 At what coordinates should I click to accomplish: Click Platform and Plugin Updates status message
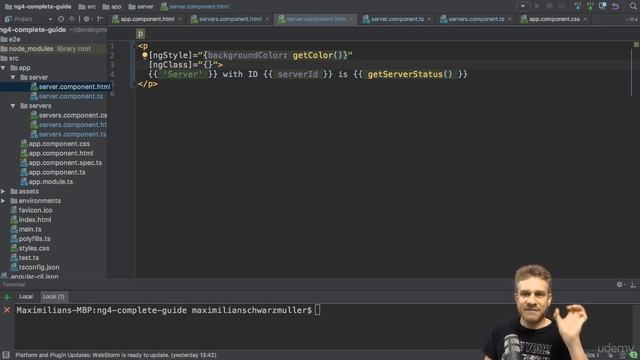(116, 355)
